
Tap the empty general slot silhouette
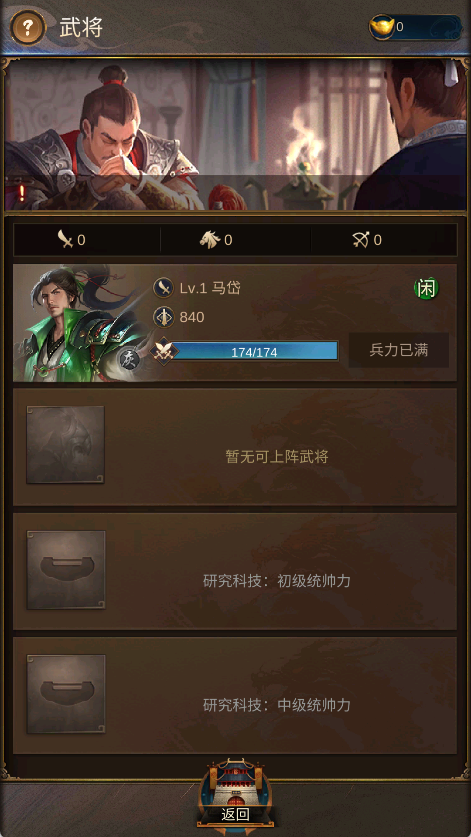66,445
